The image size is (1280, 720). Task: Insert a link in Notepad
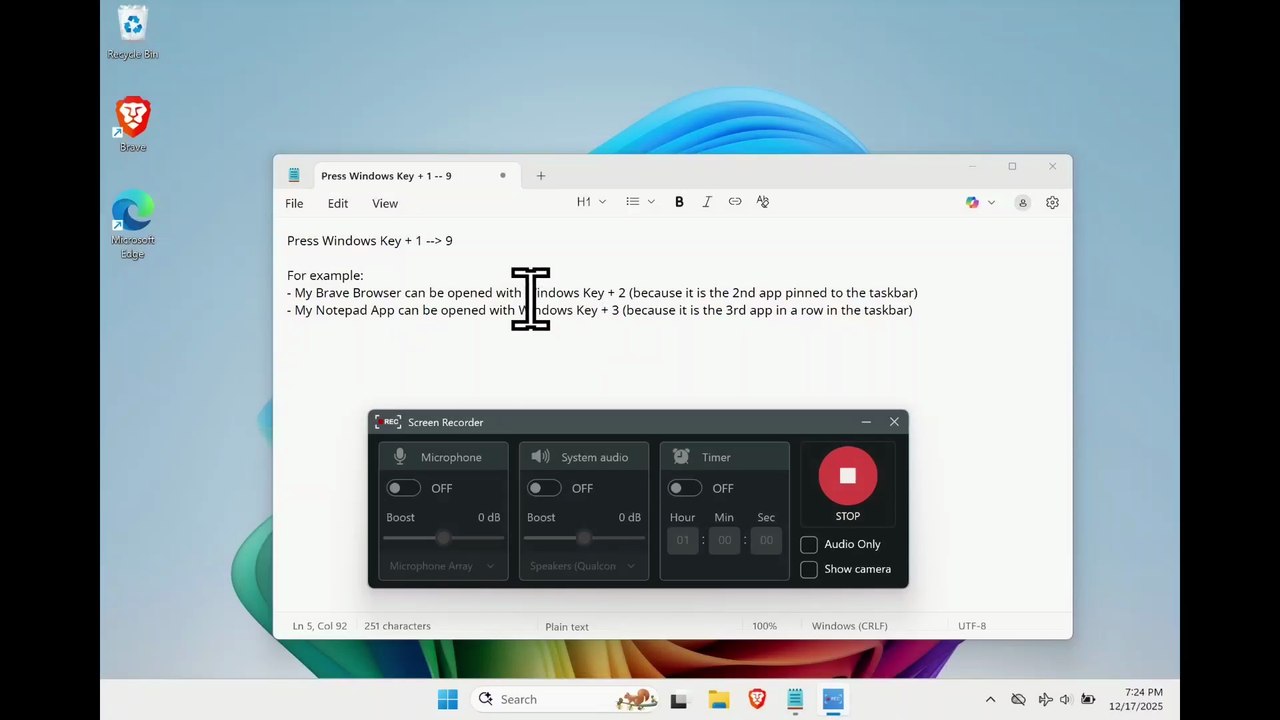pyautogui.click(x=735, y=202)
